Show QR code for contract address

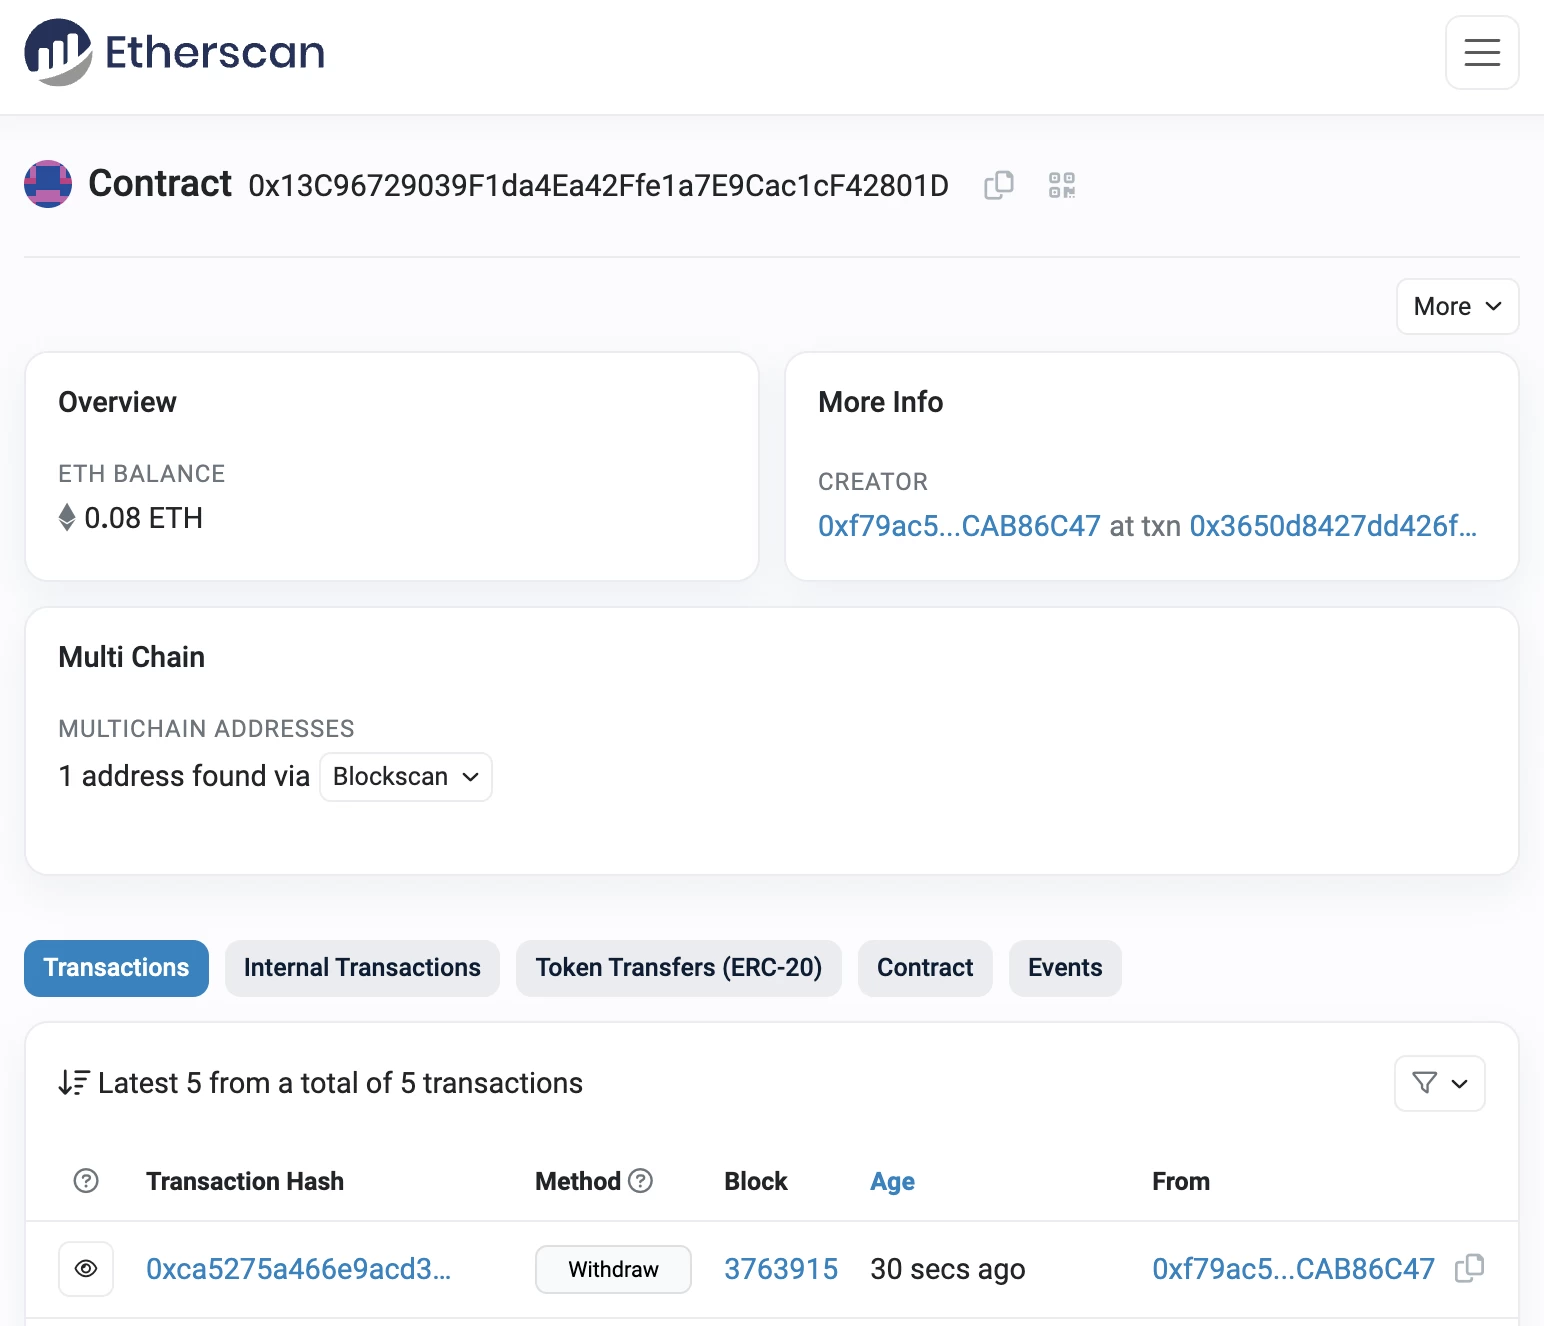(1062, 185)
